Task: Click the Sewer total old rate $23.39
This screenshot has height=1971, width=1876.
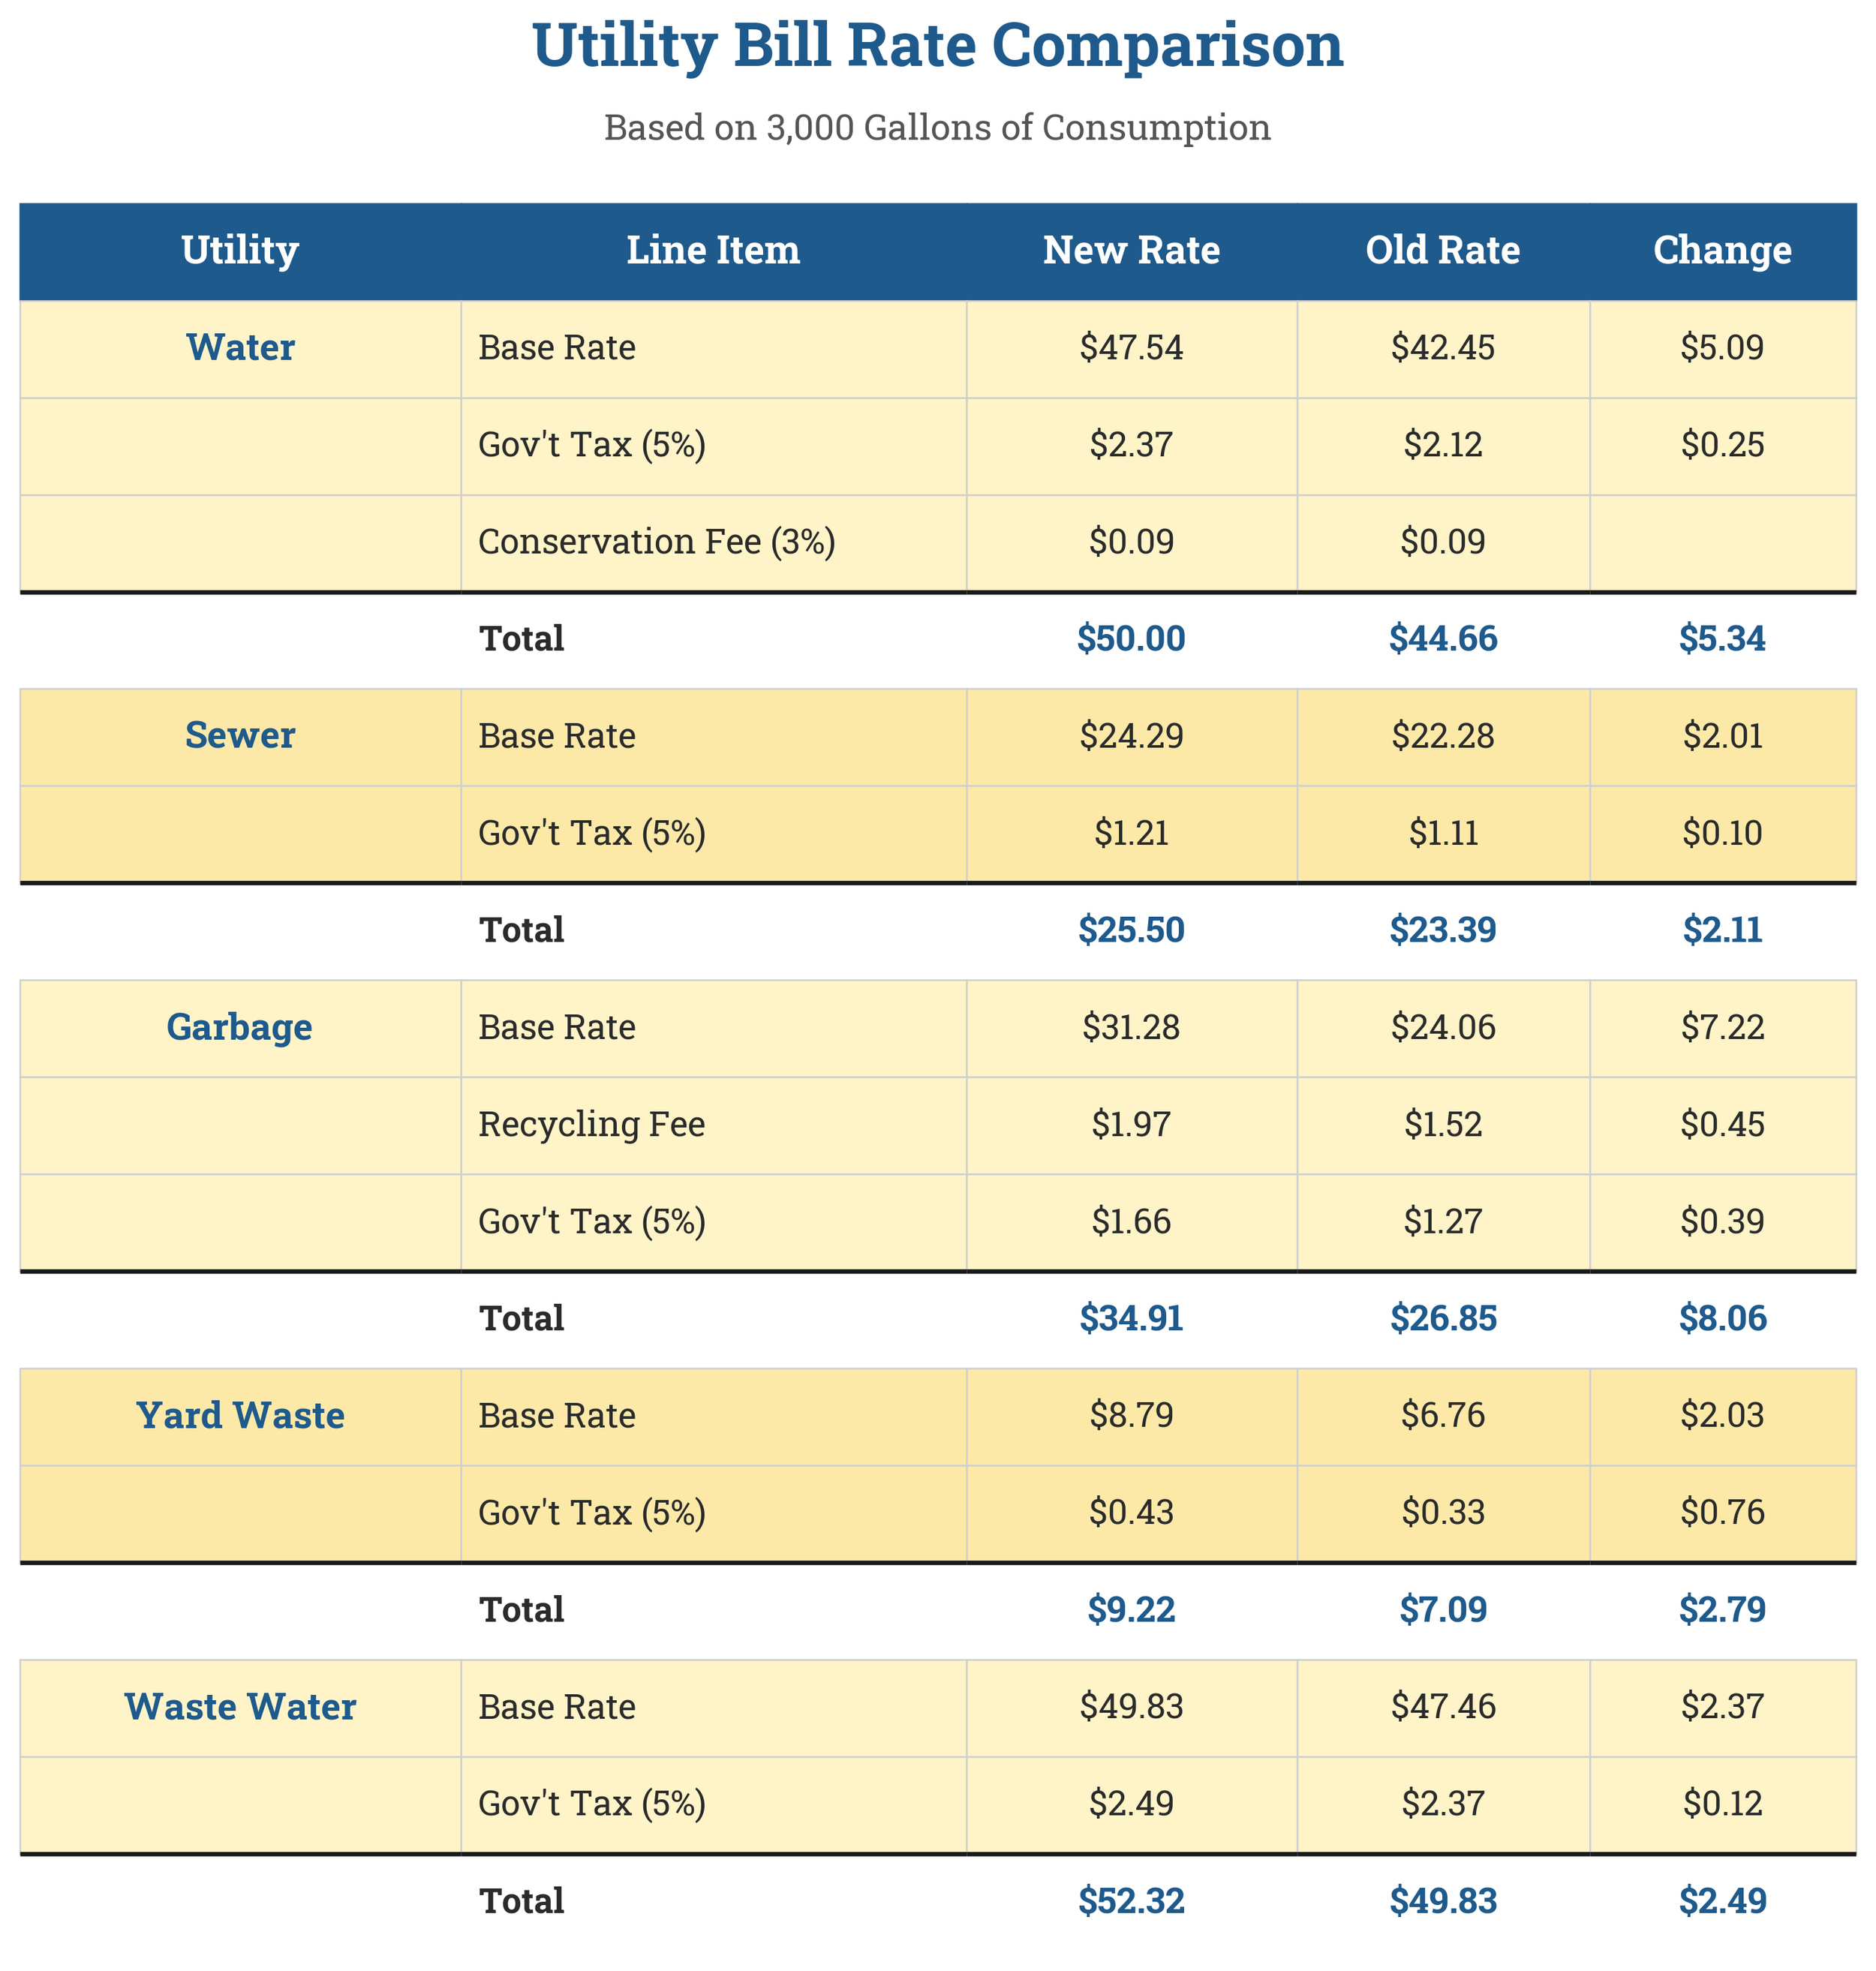Action: coord(1443,930)
